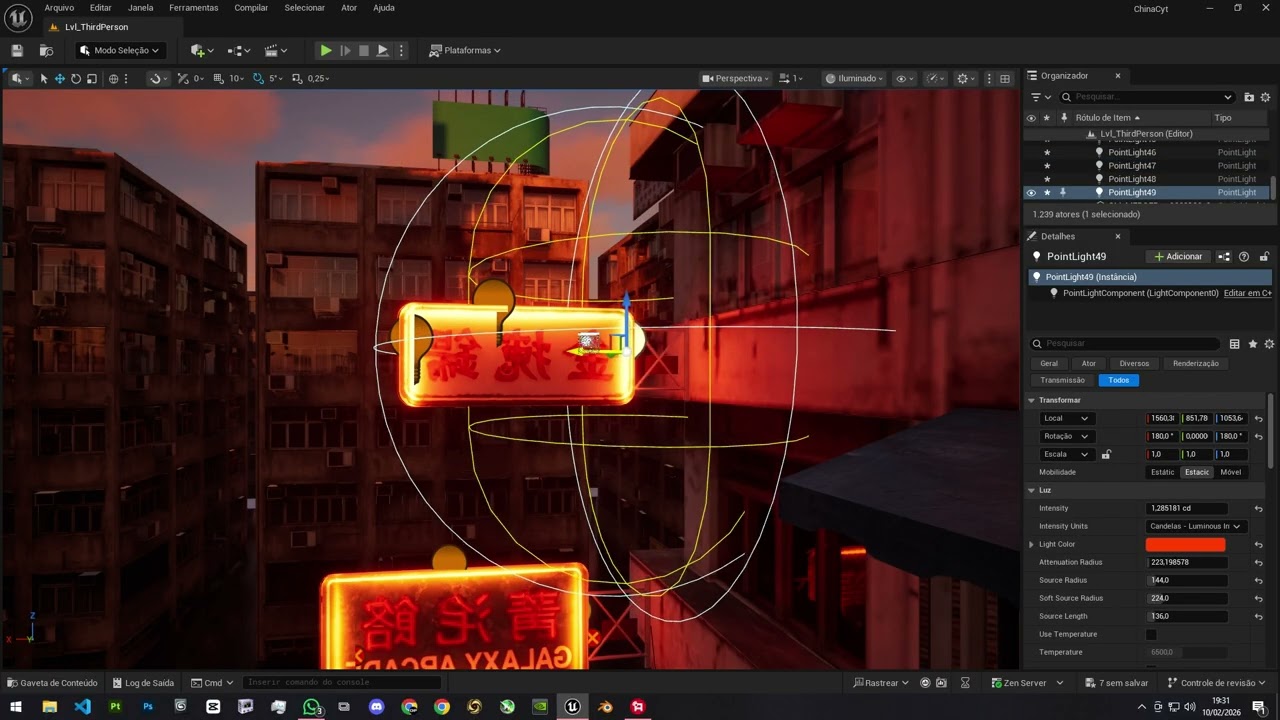Viewport: 1280px width, 720px height.
Task: Open the Janela menu
Action: 141,7
